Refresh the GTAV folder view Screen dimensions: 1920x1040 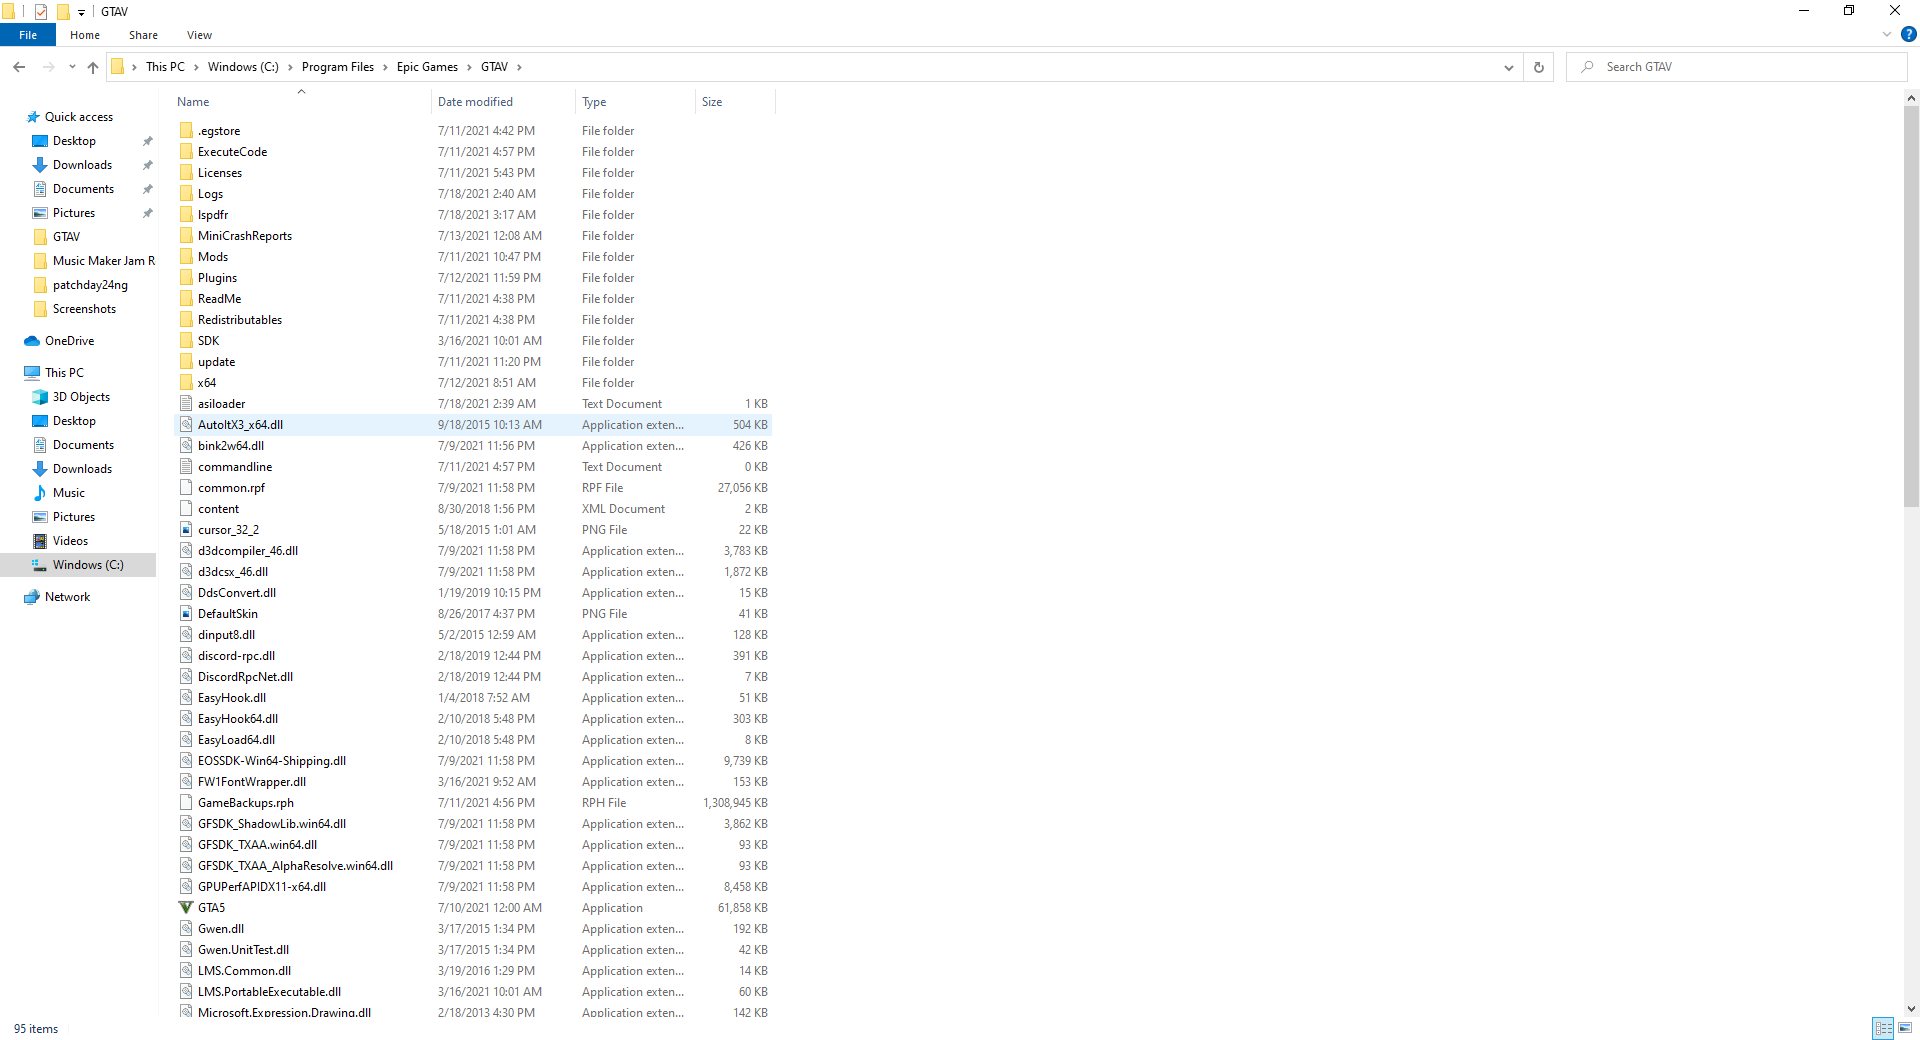(x=1539, y=67)
